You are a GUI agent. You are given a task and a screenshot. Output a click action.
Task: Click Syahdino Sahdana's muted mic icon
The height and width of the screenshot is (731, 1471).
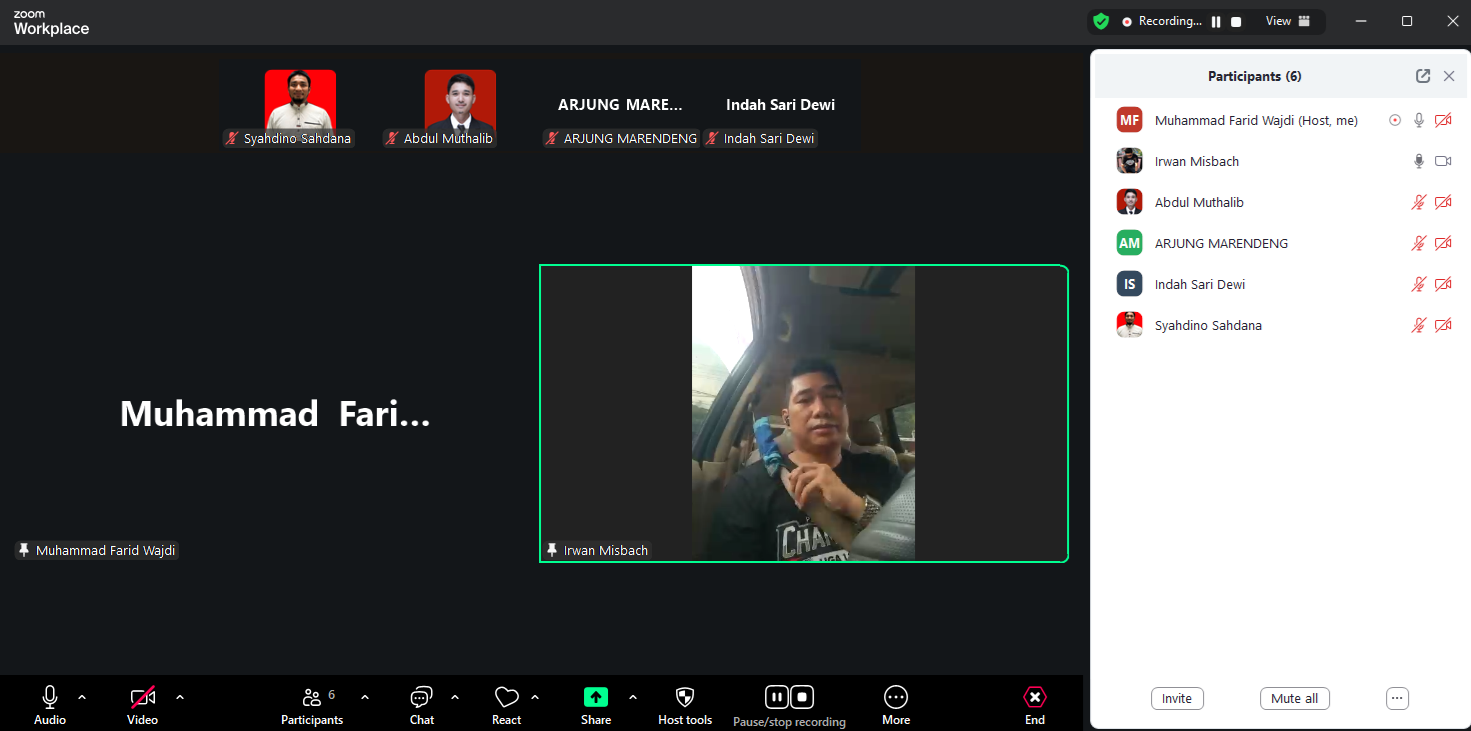pyautogui.click(x=1418, y=325)
